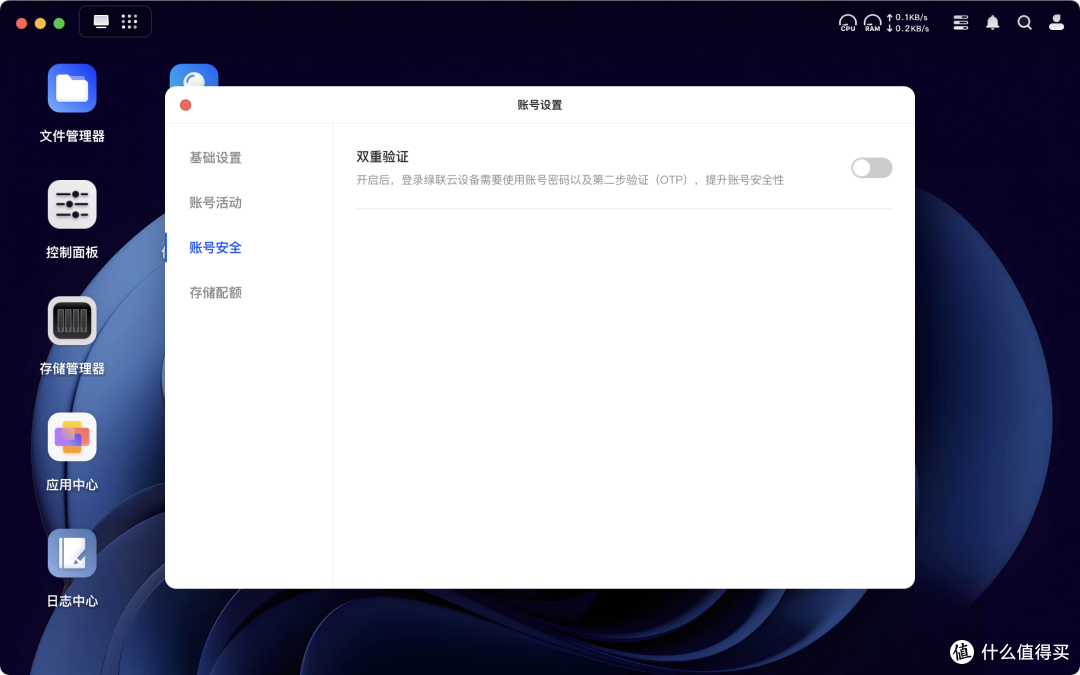
Task: Click the OTP description text
Action: pos(570,180)
